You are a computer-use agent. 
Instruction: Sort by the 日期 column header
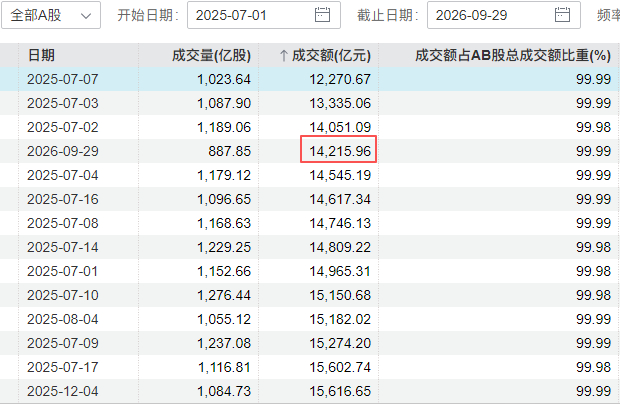(x=41, y=55)
